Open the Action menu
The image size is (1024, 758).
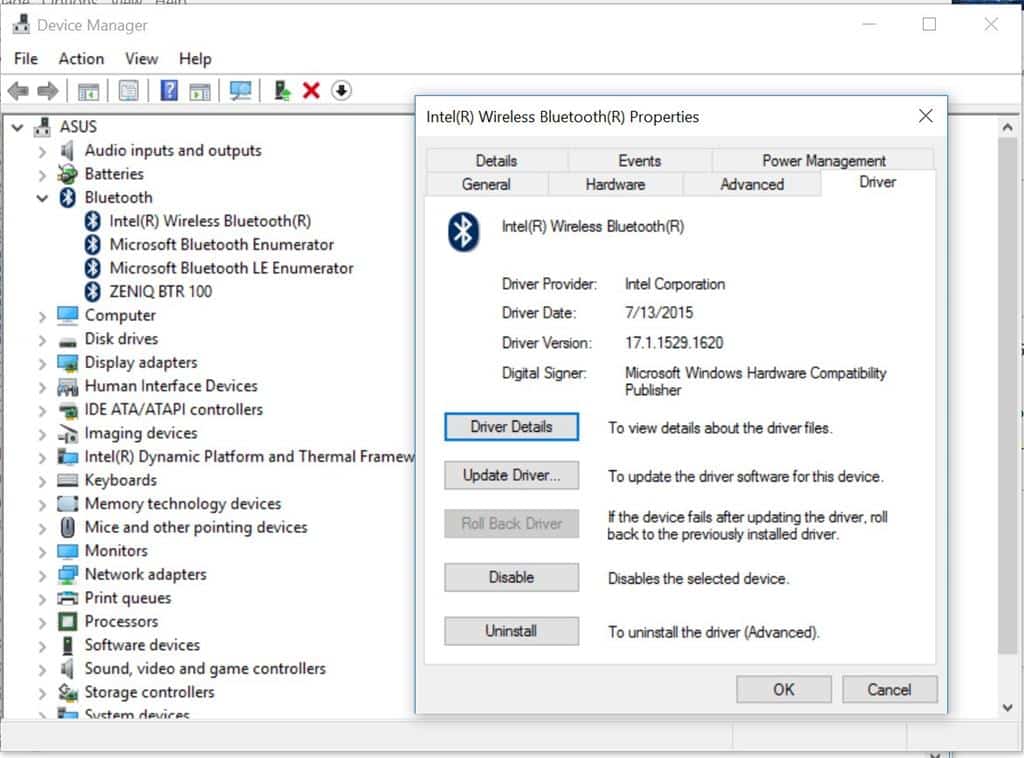click(81, 59)
